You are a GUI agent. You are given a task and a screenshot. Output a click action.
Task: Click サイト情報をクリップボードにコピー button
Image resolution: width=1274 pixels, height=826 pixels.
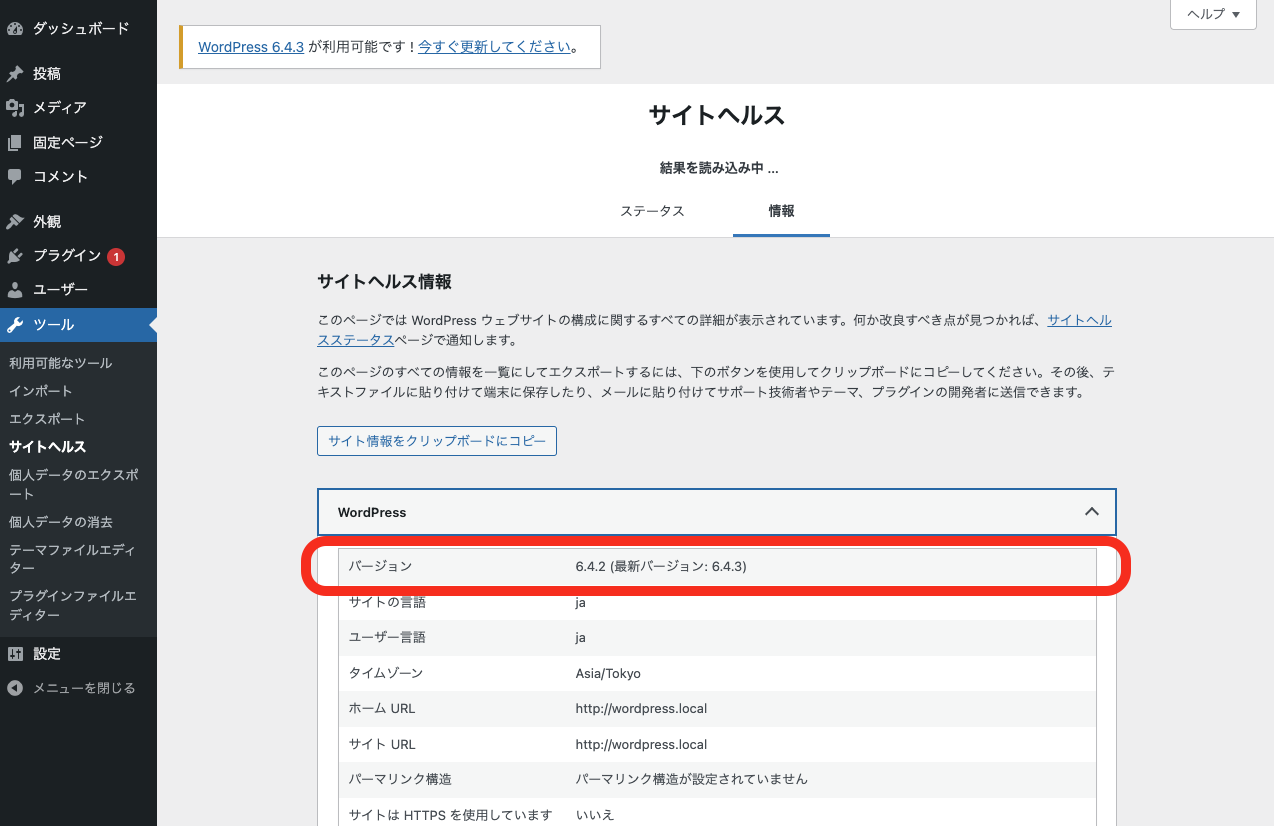click(x=437, y=441)
